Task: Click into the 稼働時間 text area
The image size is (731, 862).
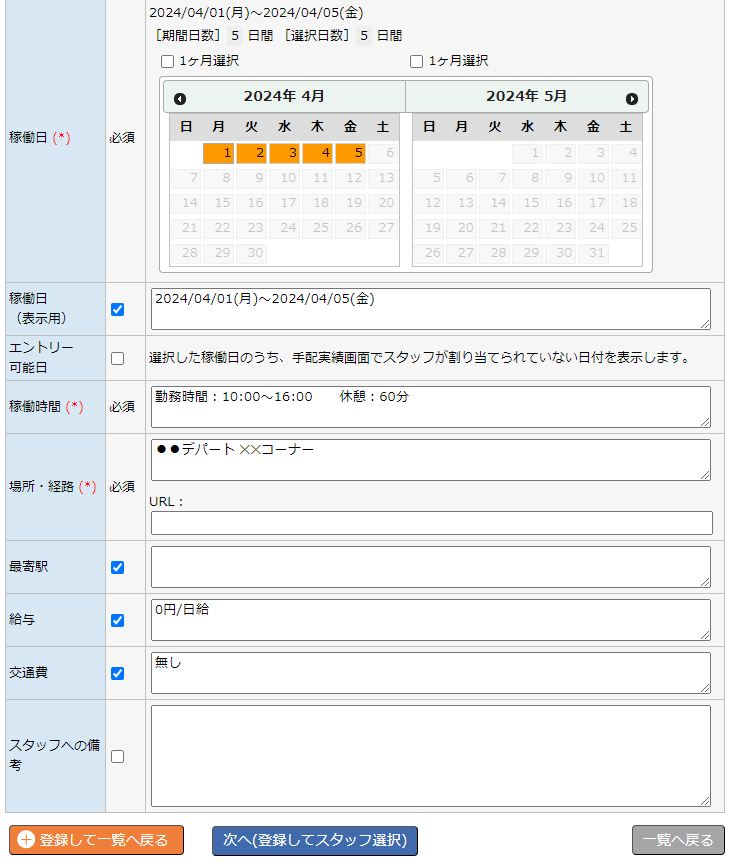Action: click(431, 407)
